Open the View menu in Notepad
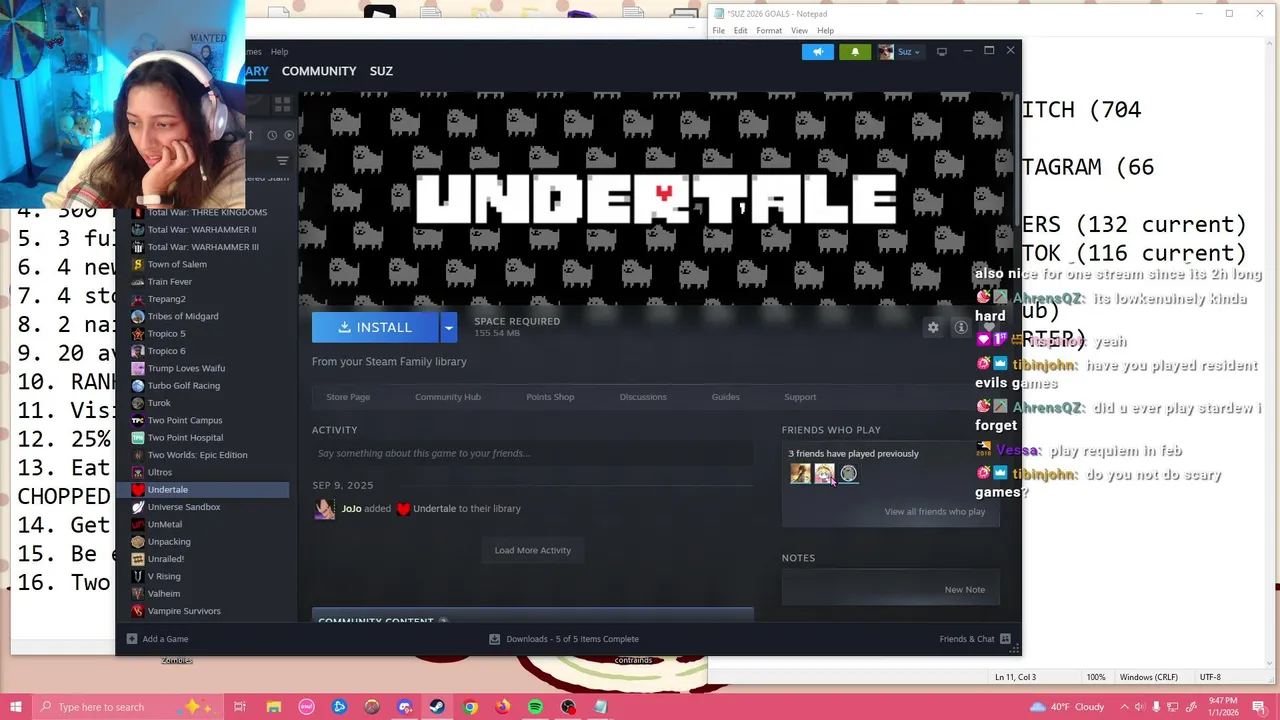The height and width of the screenshot is (720, 1280). (x=800, y=31)
